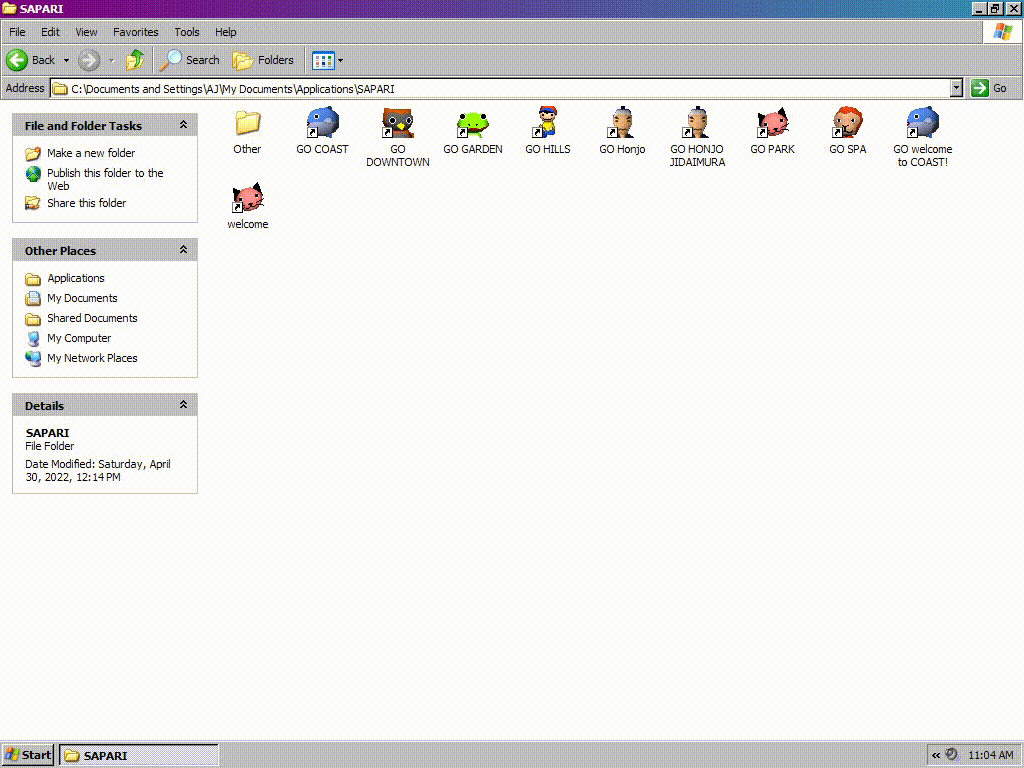The width and height of the screenshot is (1024, 768).
Task: Click the SAPARI taskbar button
Action: click(138, 756)
